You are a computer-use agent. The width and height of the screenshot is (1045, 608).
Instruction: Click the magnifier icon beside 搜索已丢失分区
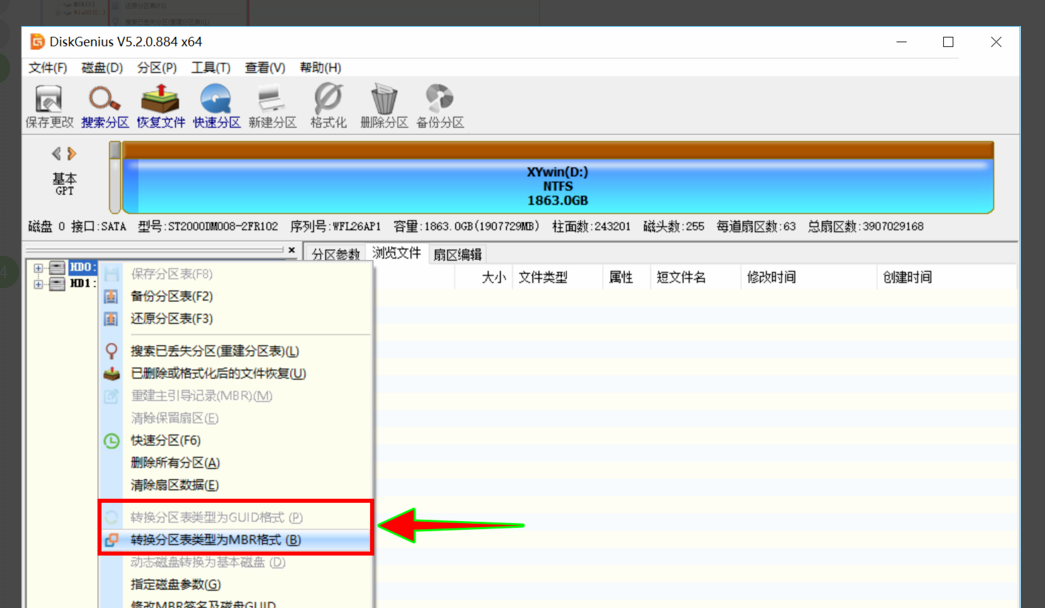111,351
